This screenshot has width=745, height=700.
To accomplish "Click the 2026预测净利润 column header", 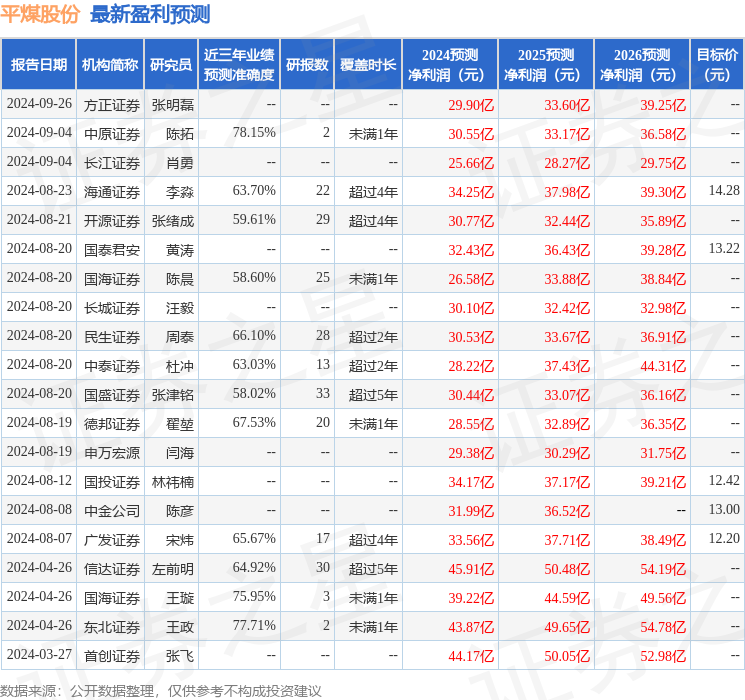I will point(642,65).
